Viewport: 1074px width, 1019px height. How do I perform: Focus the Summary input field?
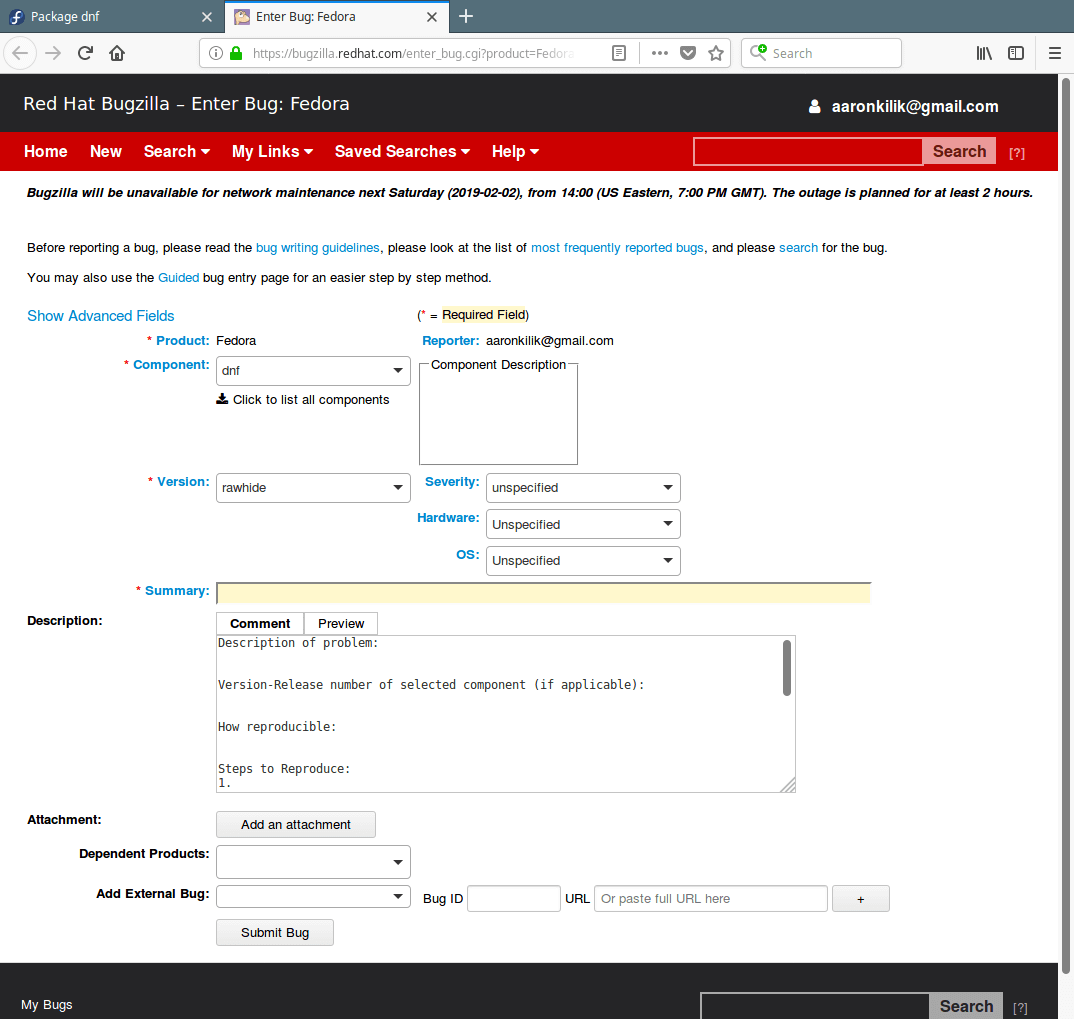[x=543, y=593]
